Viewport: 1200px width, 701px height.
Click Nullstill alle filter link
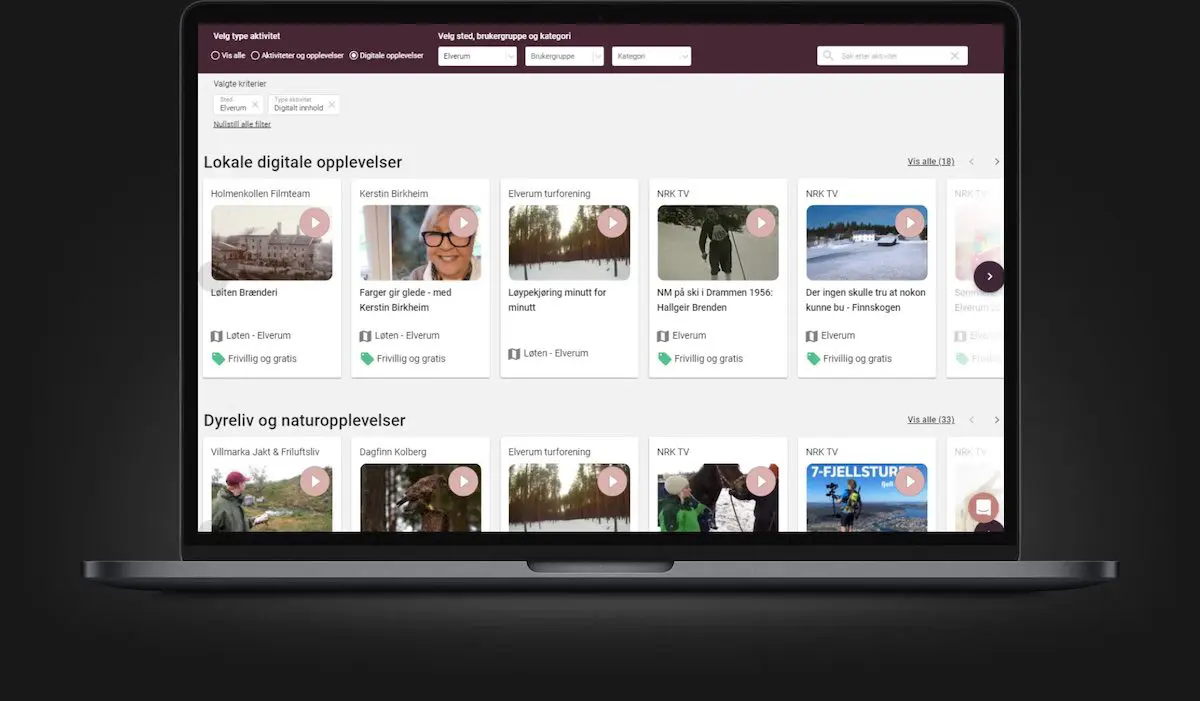pyautogui.click(x=242, y=125)
